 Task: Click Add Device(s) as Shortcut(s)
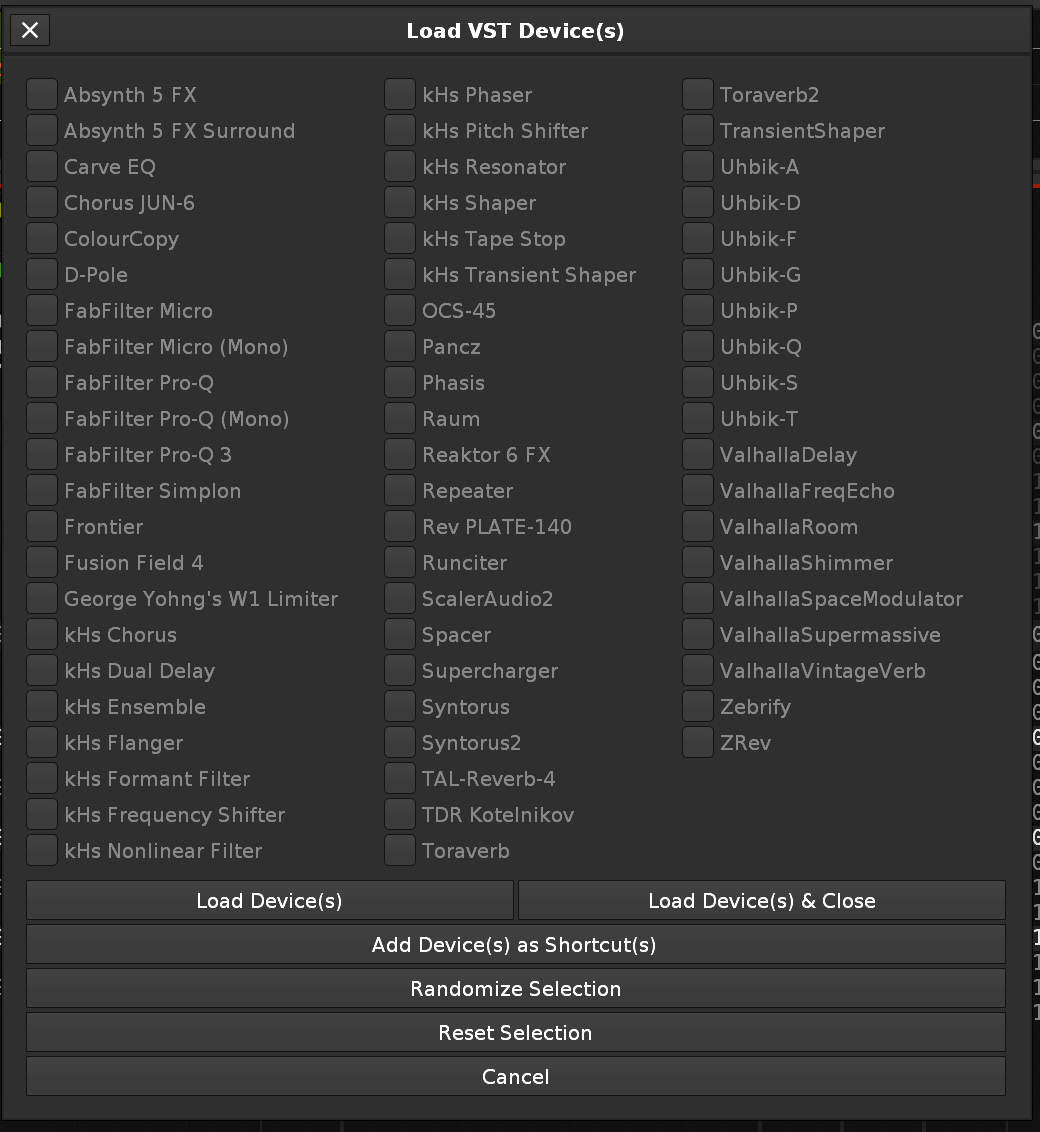(515, 945)
